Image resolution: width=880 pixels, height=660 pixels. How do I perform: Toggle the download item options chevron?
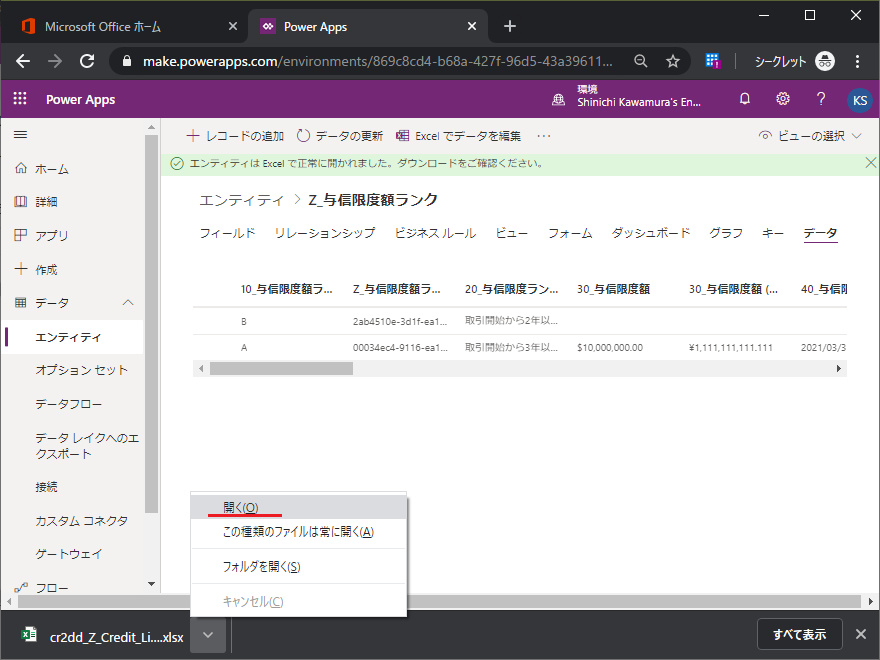pyautogui.click(x=208, y=635)
